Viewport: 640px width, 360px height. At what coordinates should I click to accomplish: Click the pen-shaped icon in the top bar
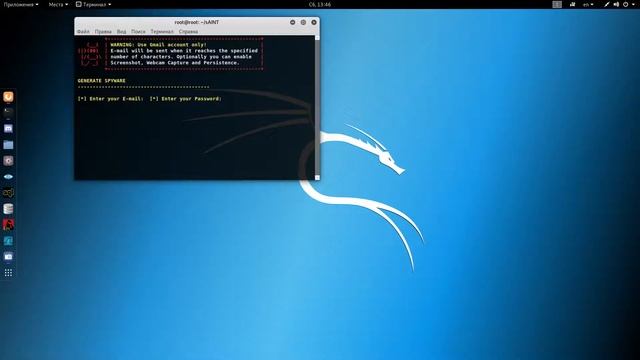tap(607, 4)
